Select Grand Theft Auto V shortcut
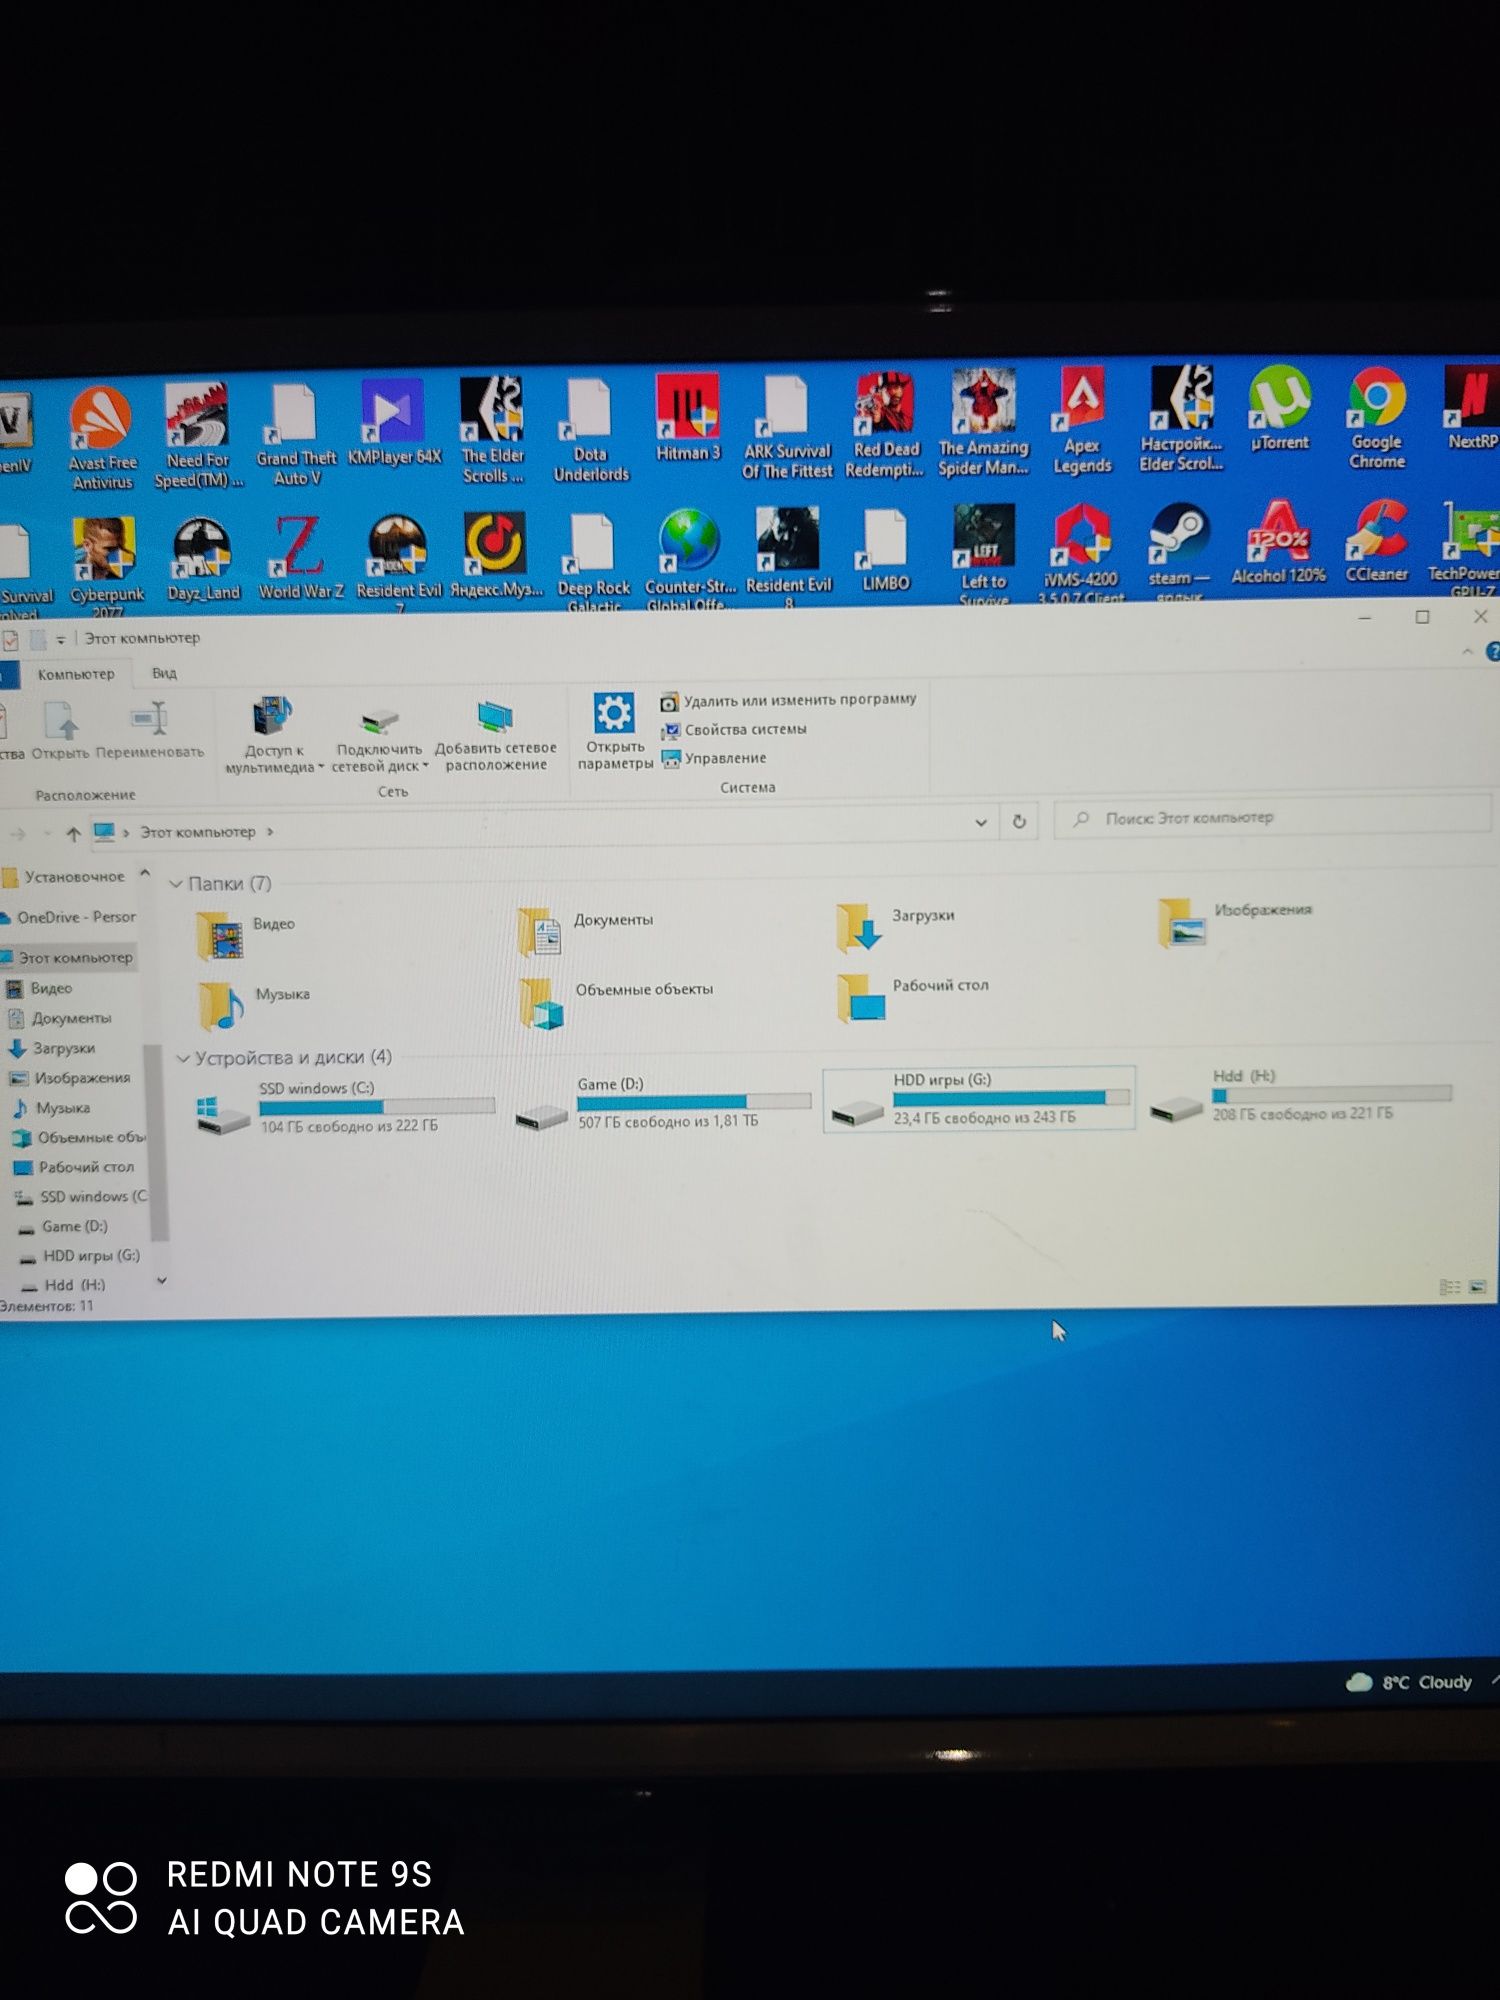 (x=296, y=435)
